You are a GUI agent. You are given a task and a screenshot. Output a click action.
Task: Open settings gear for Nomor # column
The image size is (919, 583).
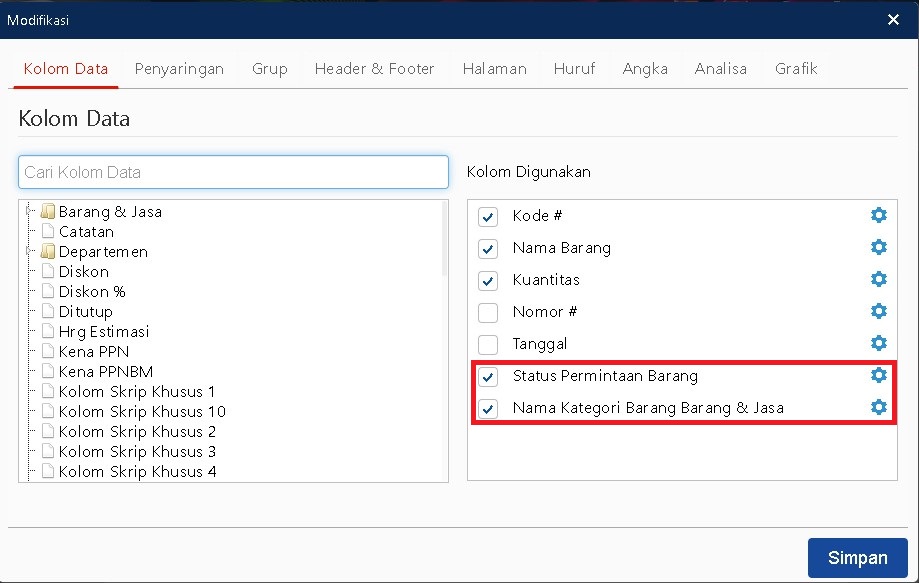pos(878,311)
